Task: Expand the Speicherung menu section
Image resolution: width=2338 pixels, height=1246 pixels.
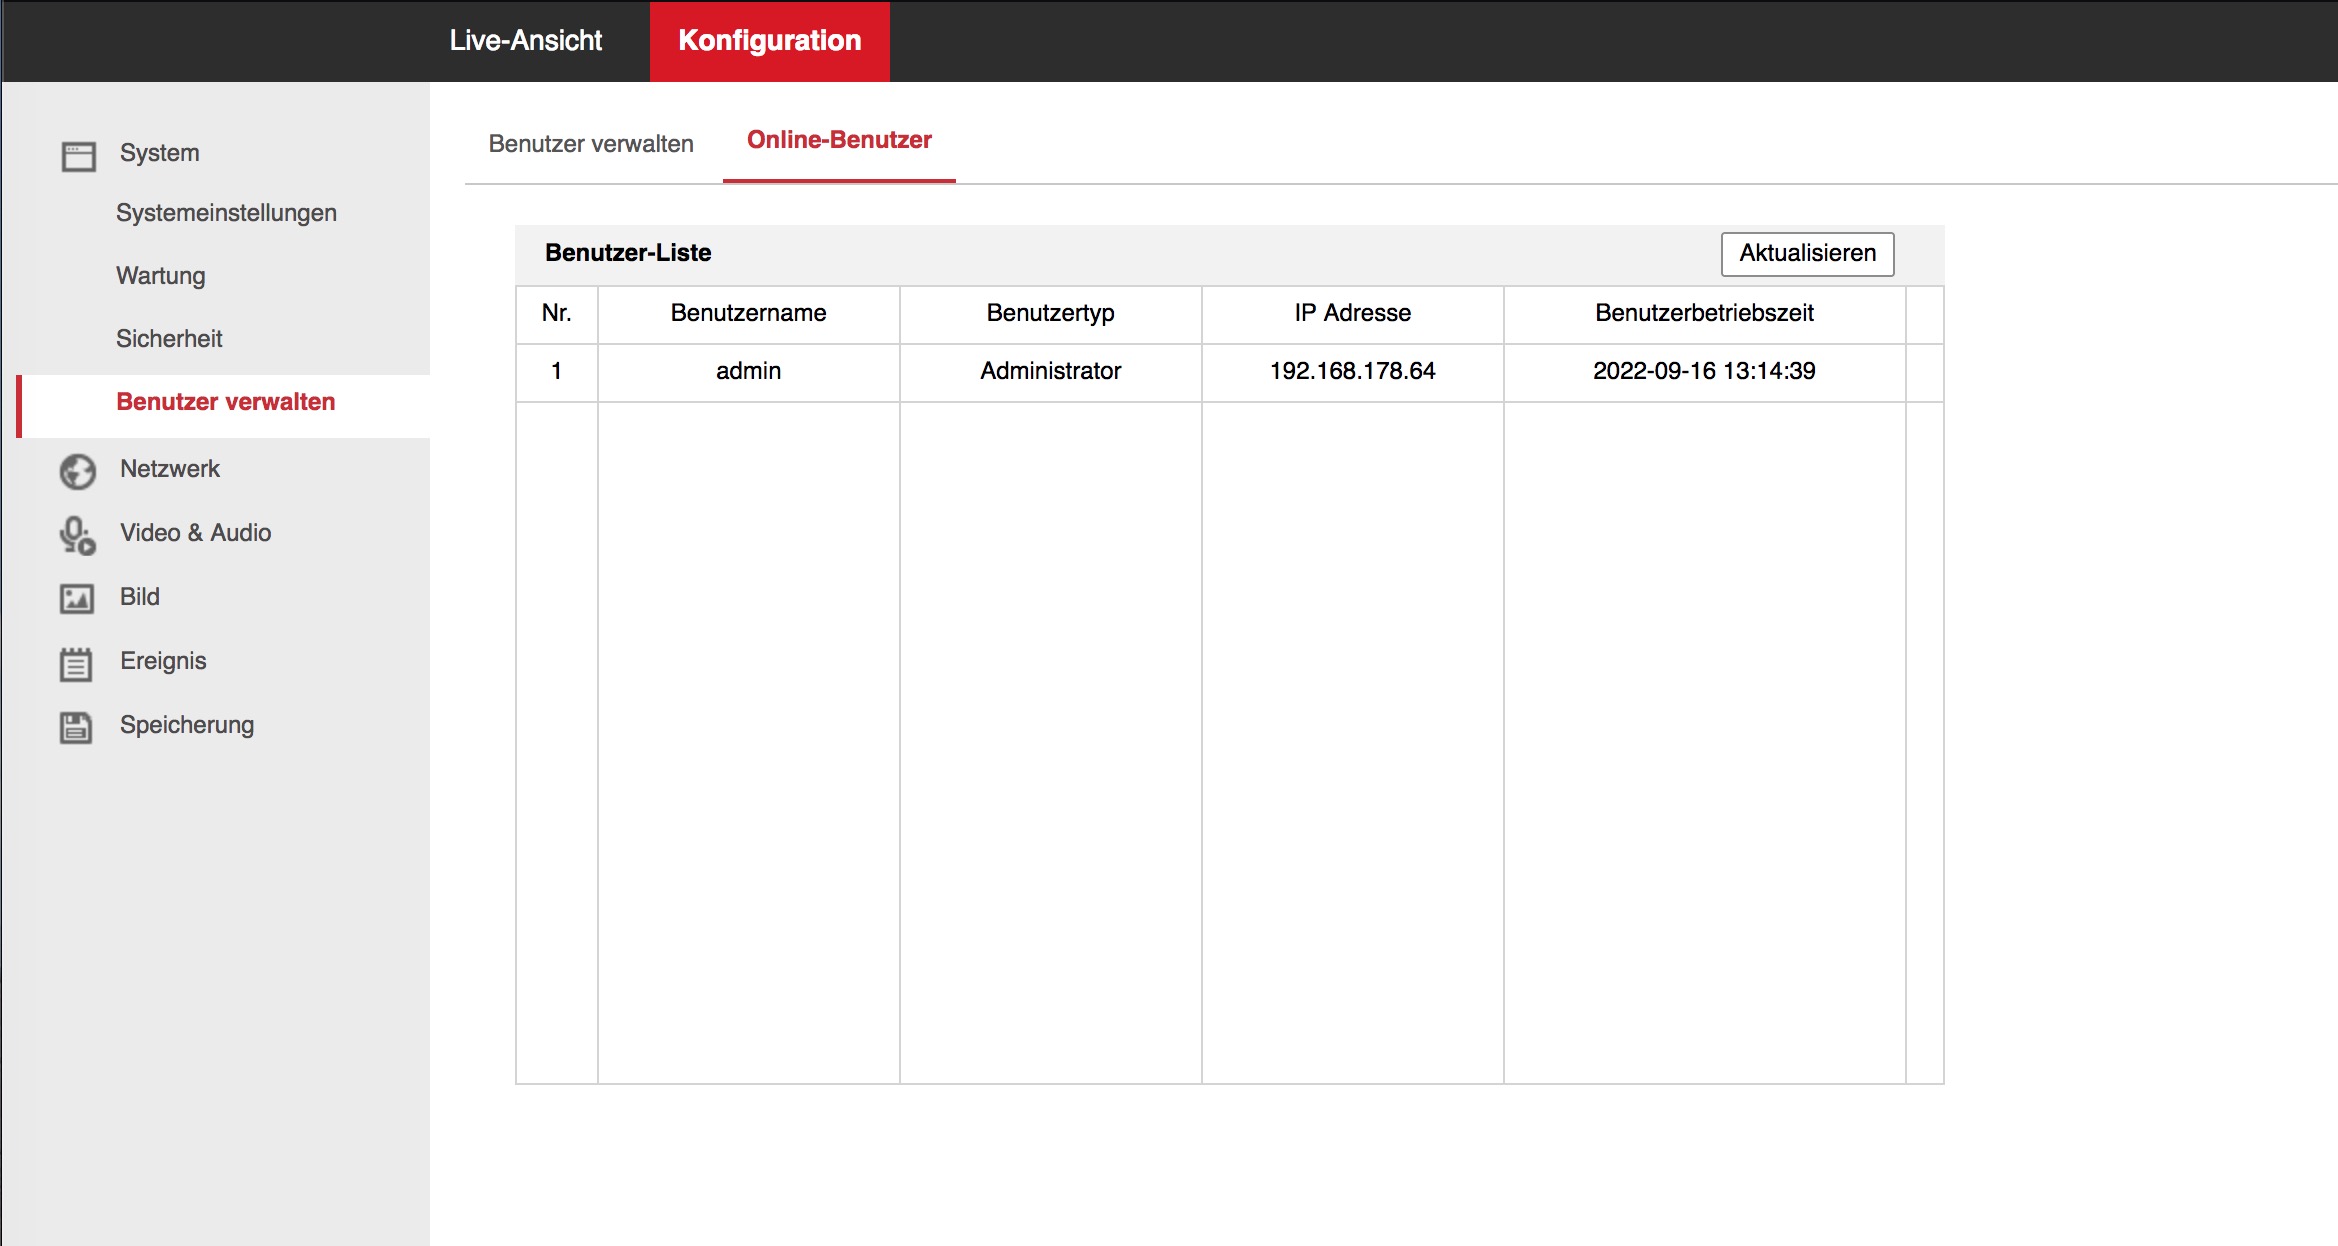Action: pos(186,725)
